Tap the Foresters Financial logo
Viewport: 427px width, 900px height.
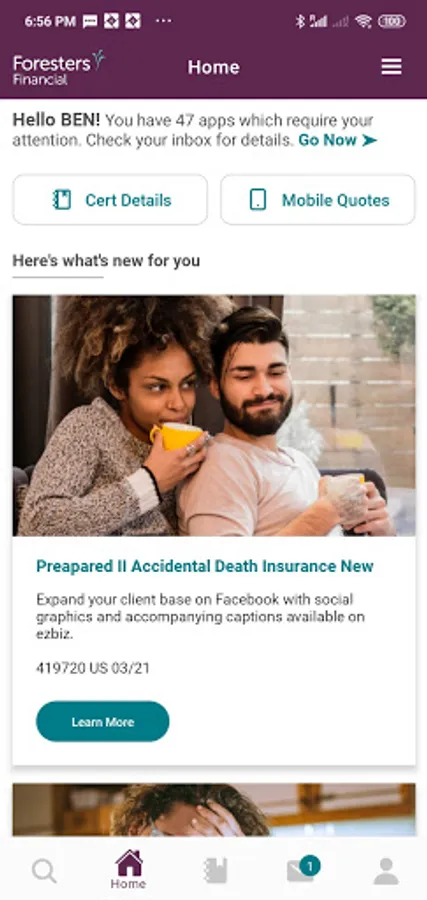coord(59,68)
